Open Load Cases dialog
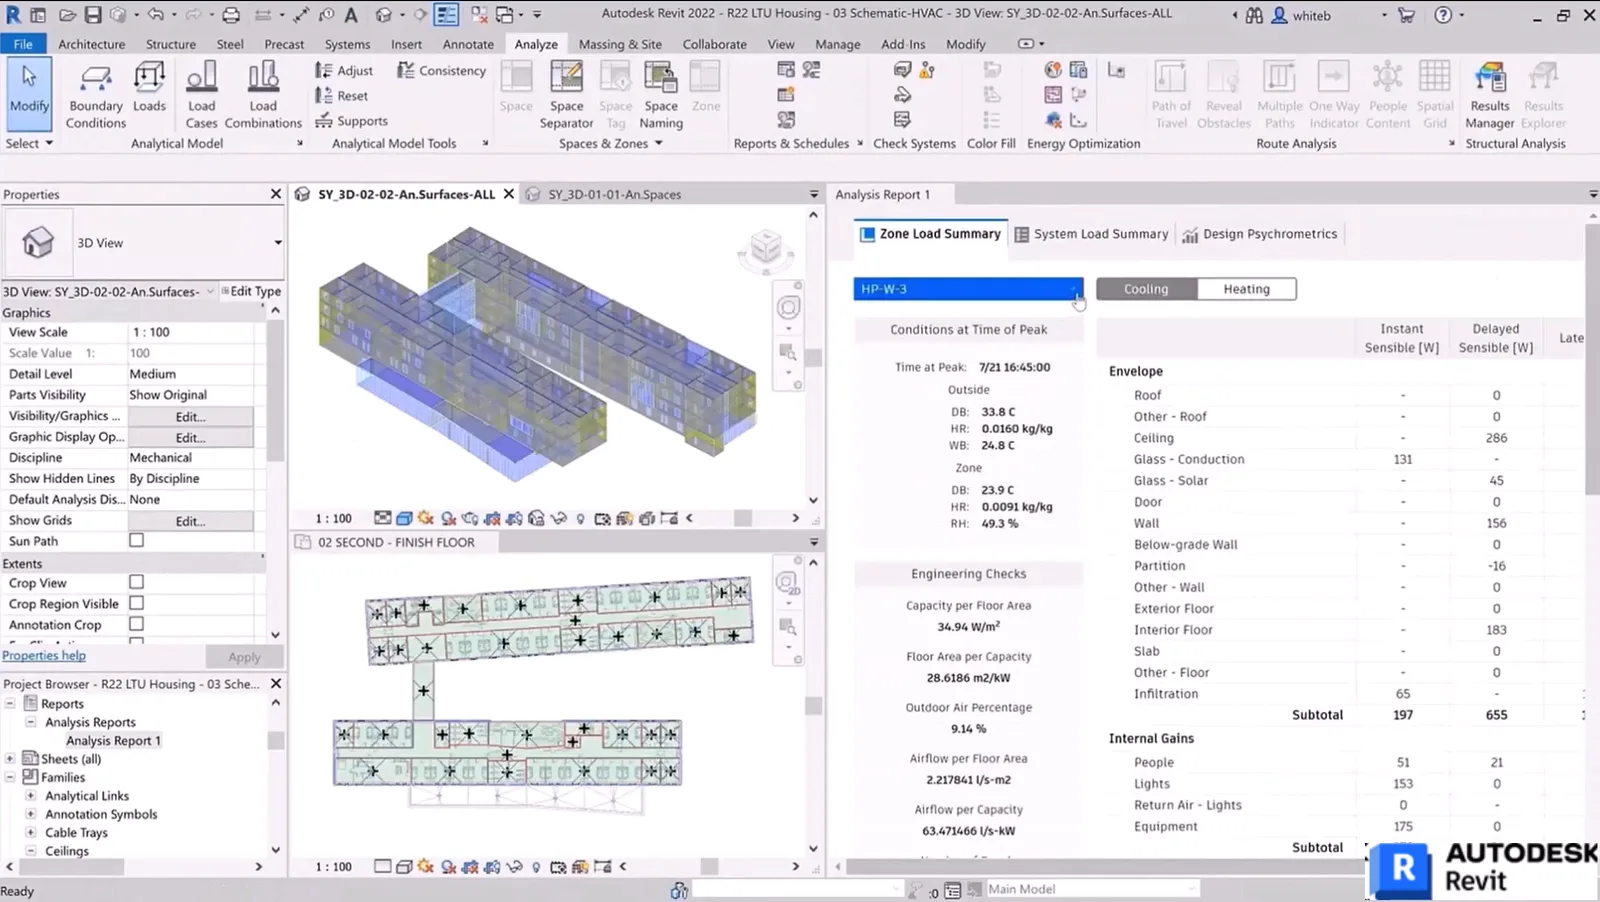Image resolution: width=1600 pixels, height=902 pixels. 201,96
